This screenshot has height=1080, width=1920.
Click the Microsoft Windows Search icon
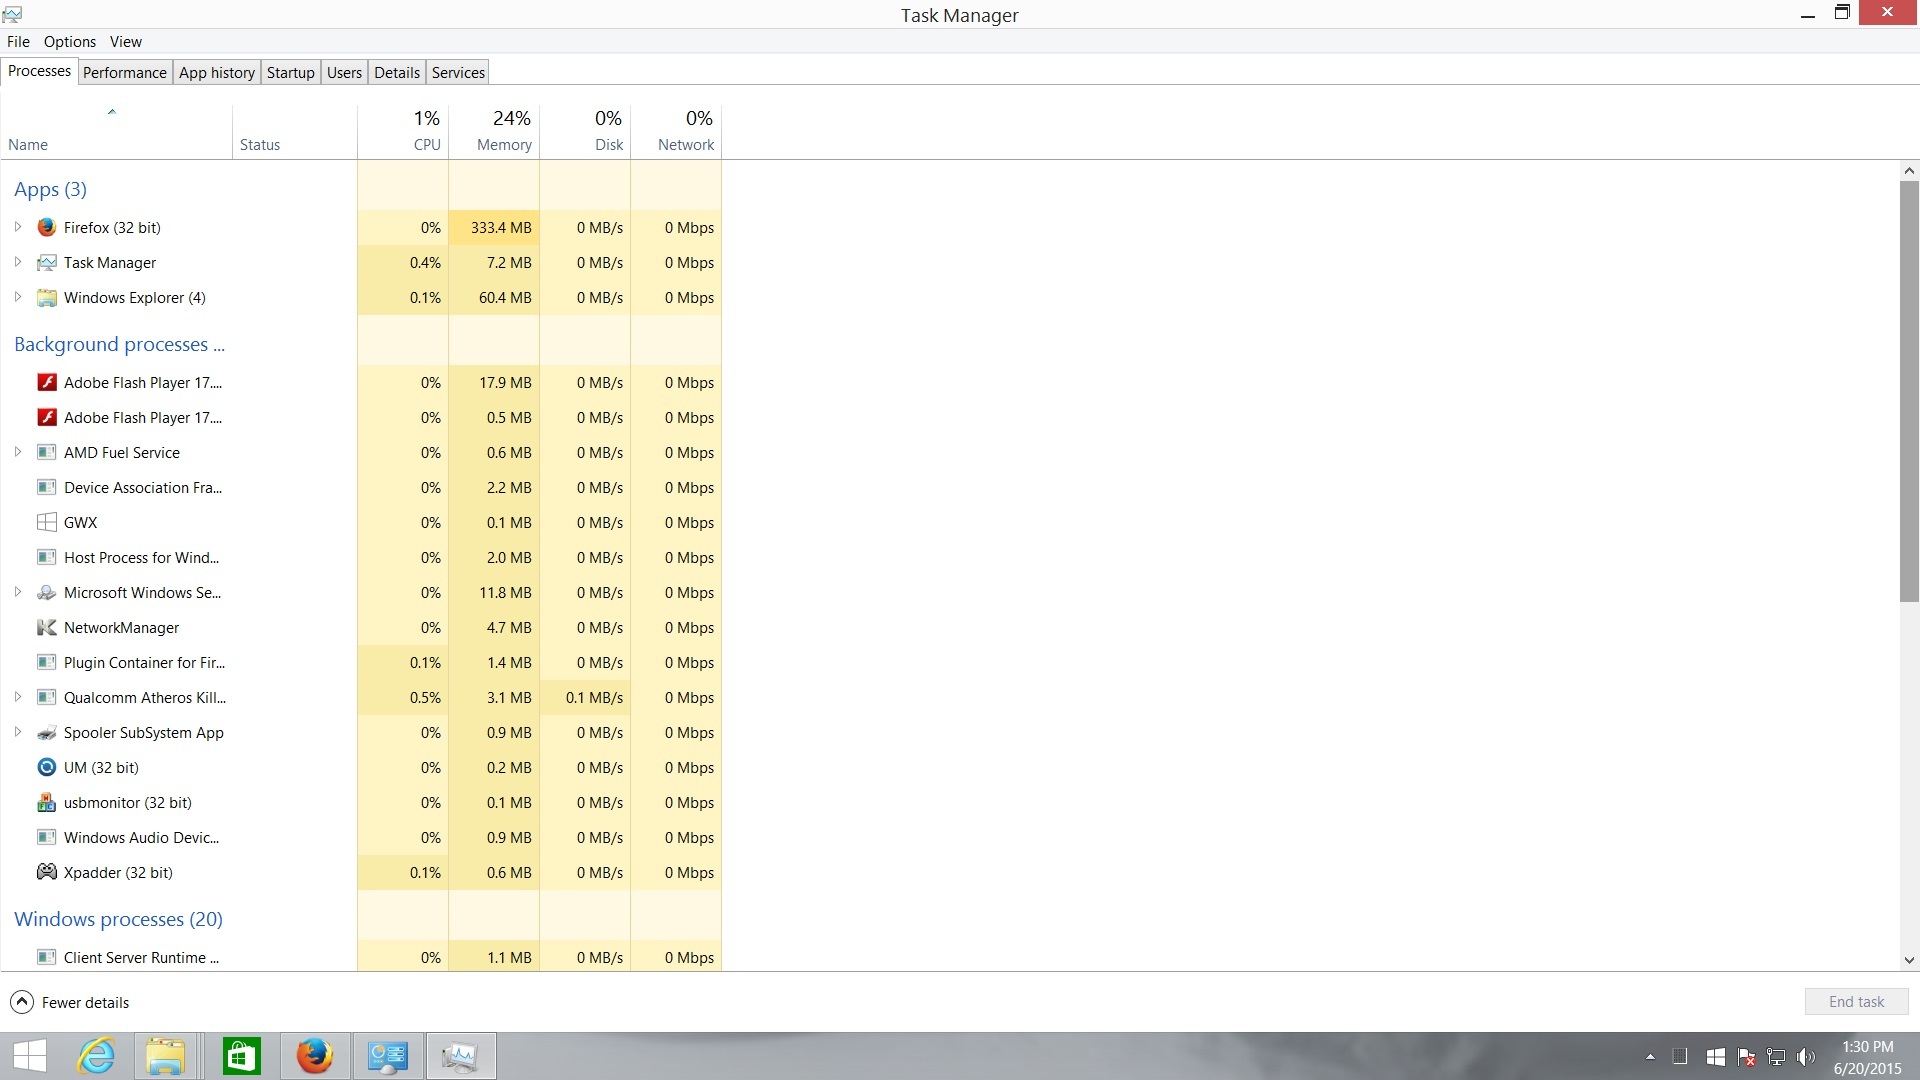point(46,592)
